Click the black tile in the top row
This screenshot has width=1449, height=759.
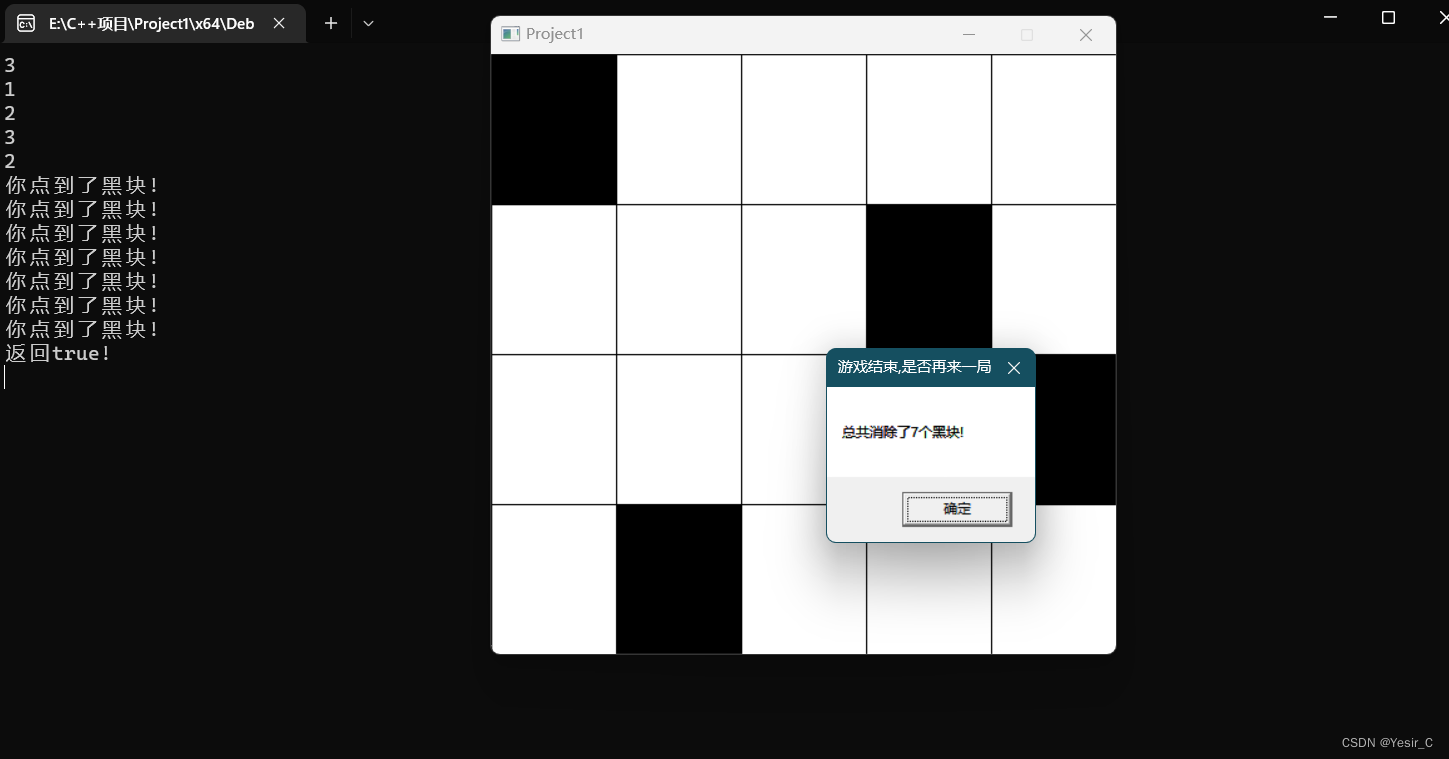coord(554,129)
